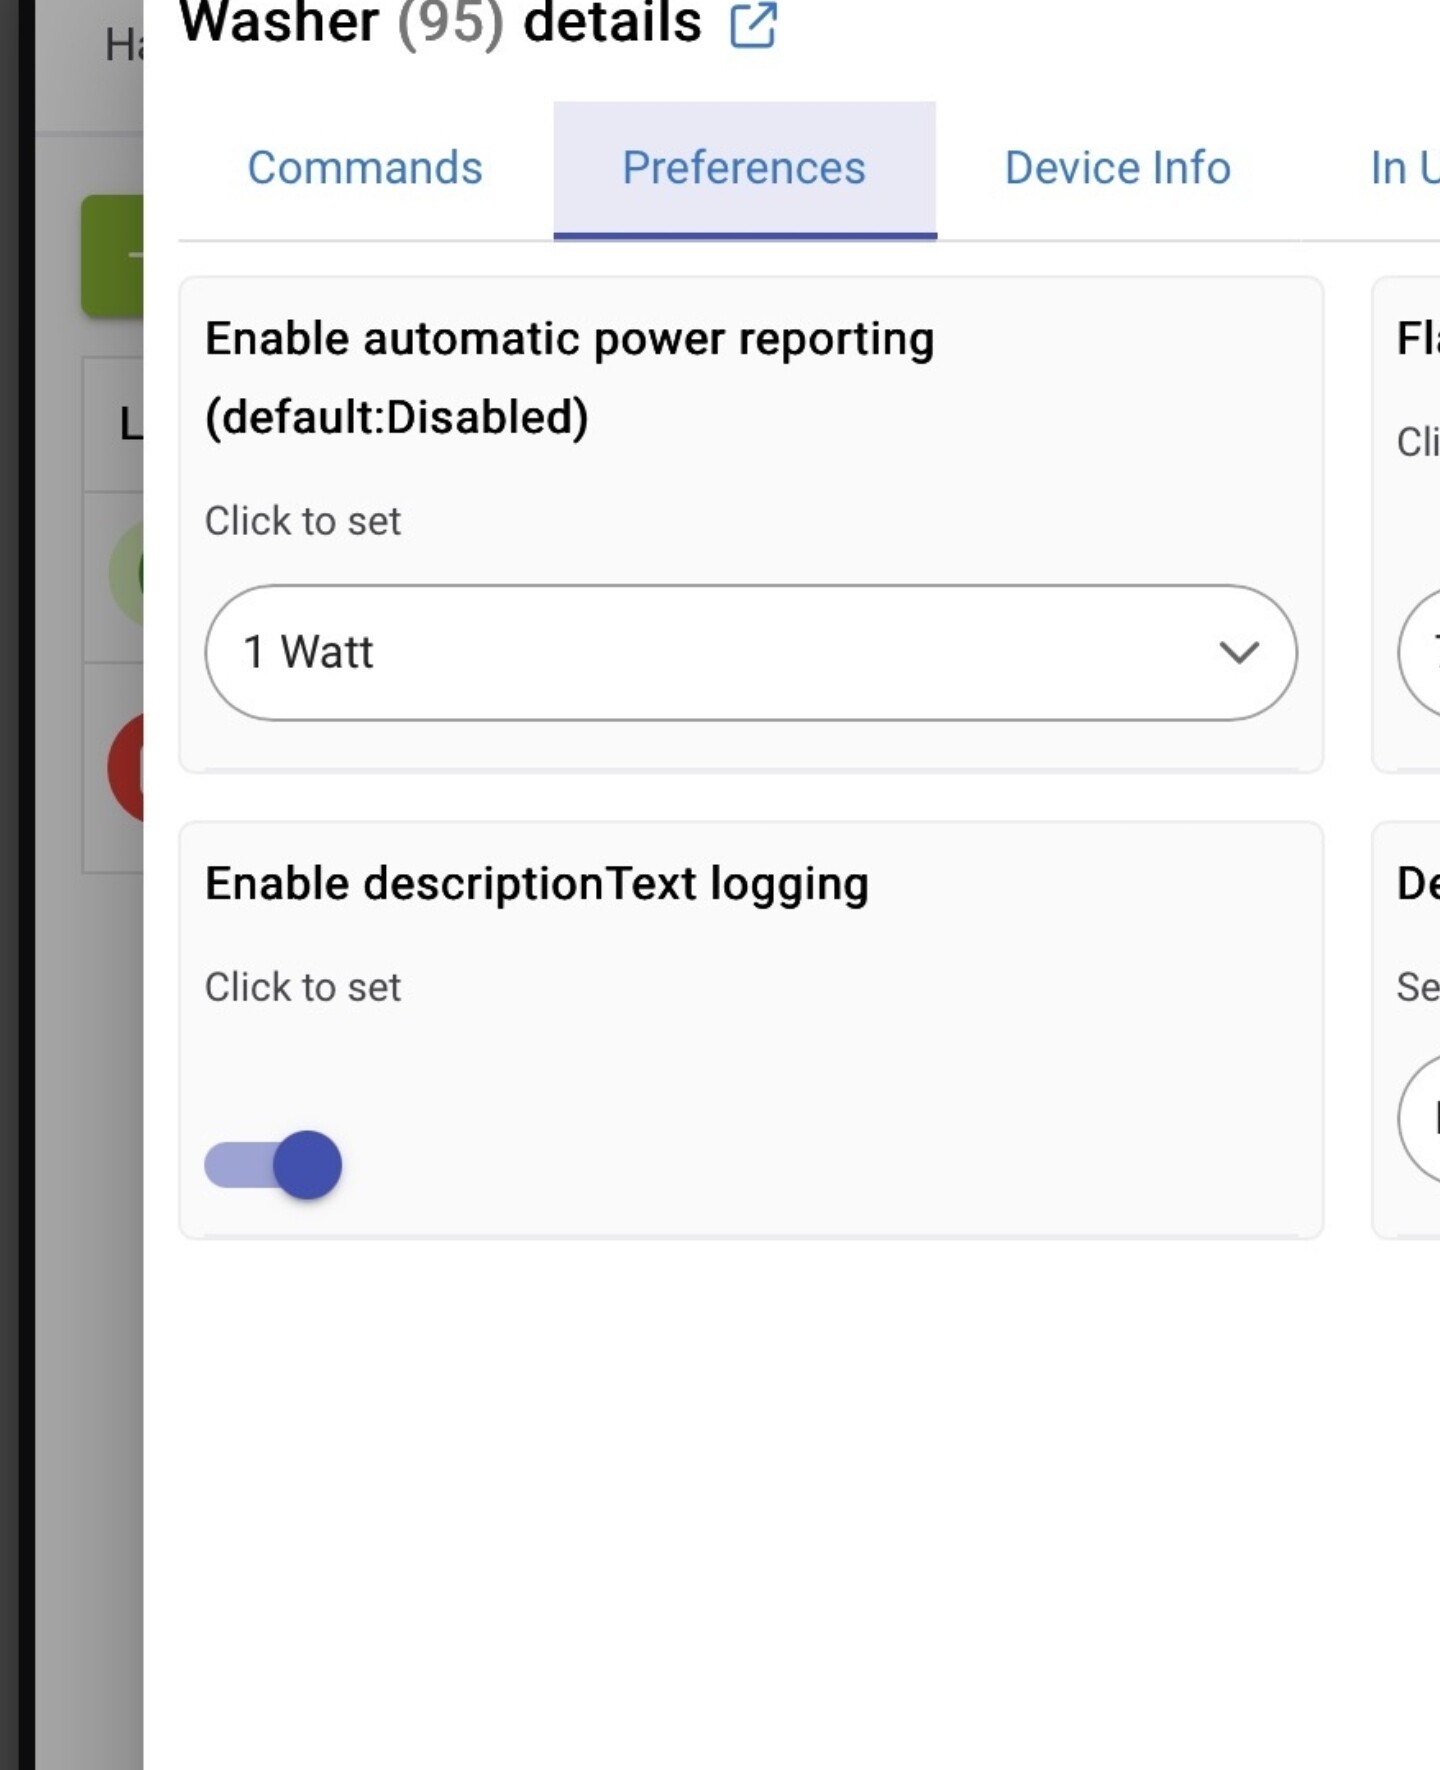Click 'Enable automatic power reporting' heading
Viewport: 1440px width, 1770px height.
coord(569,339)
